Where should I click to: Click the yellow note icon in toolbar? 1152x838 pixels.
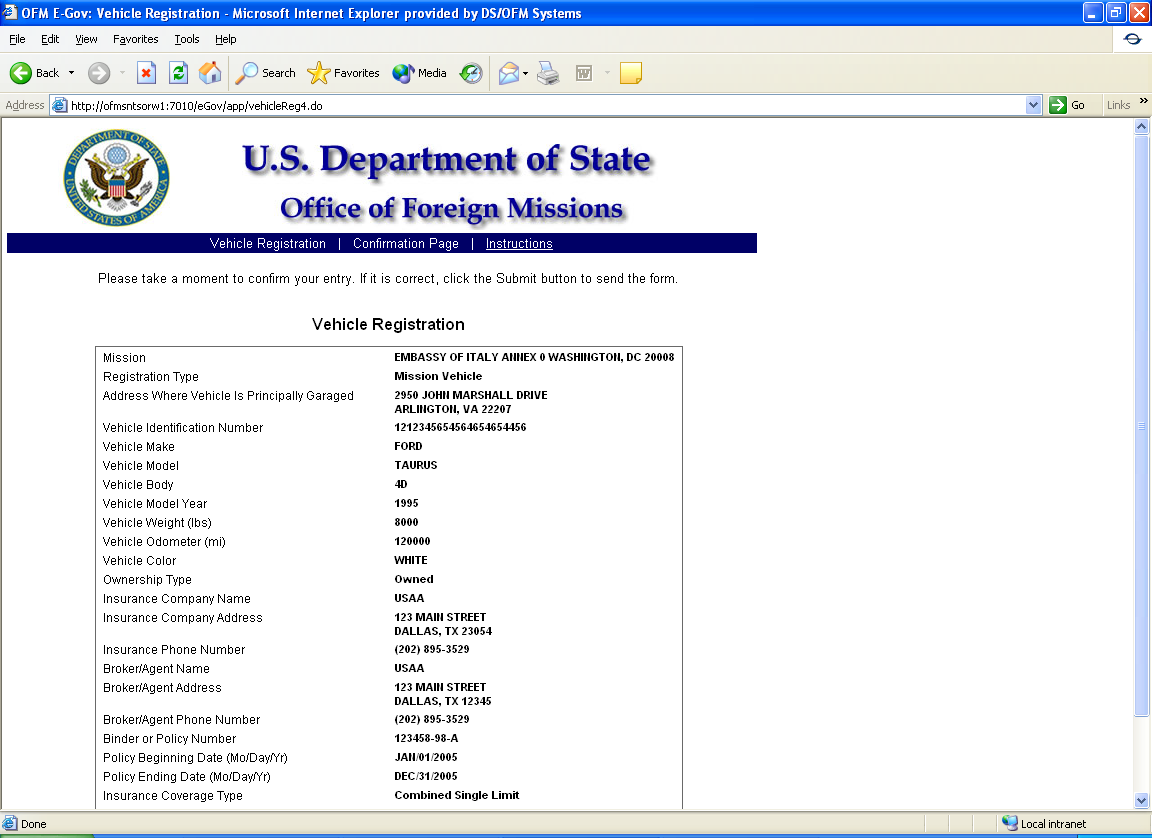click(x=630, y=73)
